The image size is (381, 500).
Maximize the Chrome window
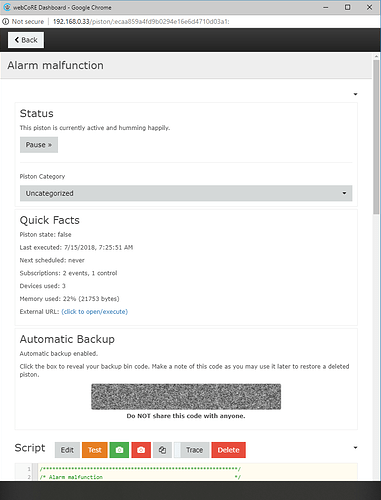pos(347,7)
